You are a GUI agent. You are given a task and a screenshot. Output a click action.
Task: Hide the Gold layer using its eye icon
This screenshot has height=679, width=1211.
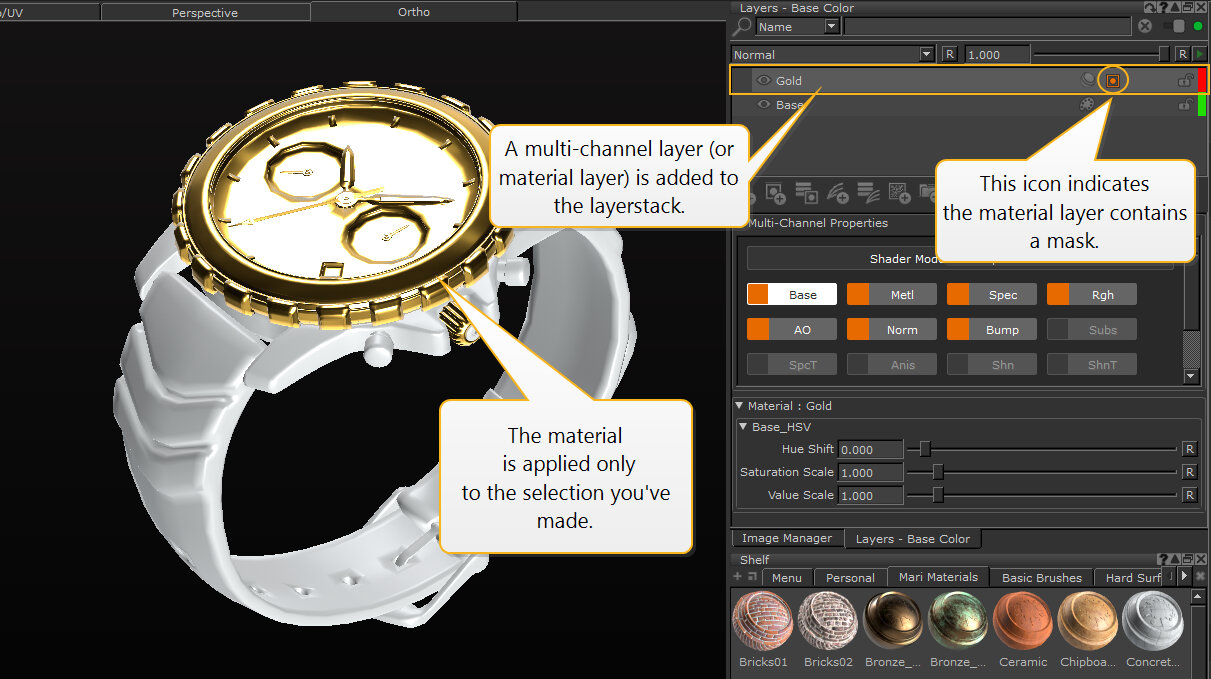pos(763,80)
